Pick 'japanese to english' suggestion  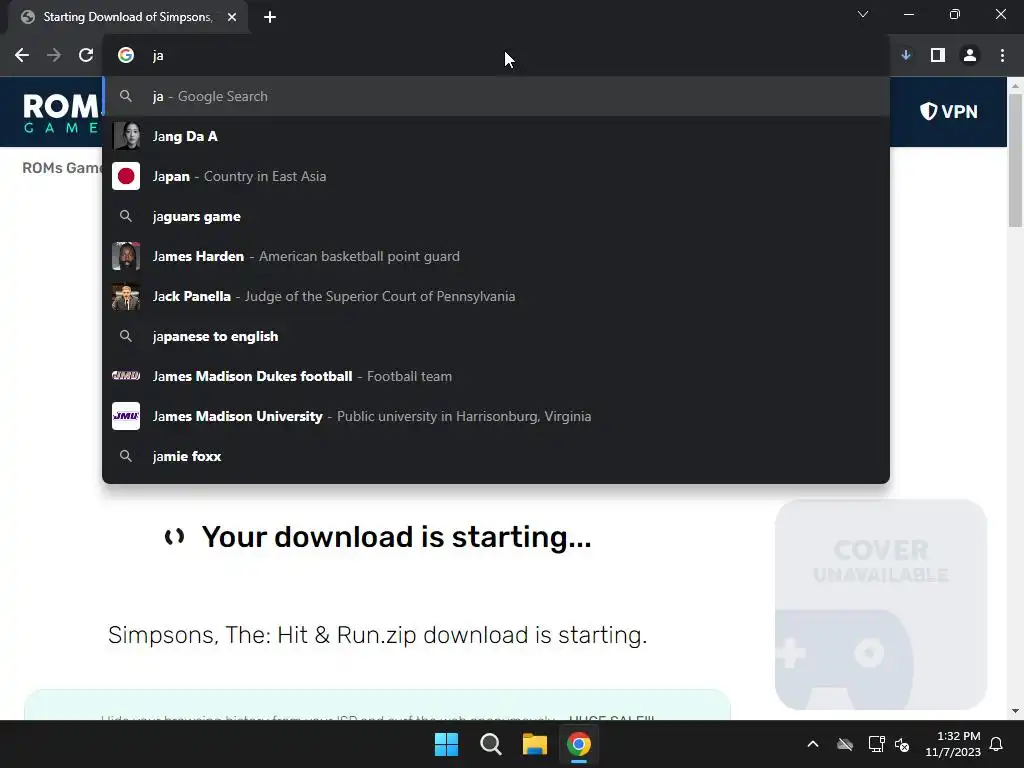(496, 336)
